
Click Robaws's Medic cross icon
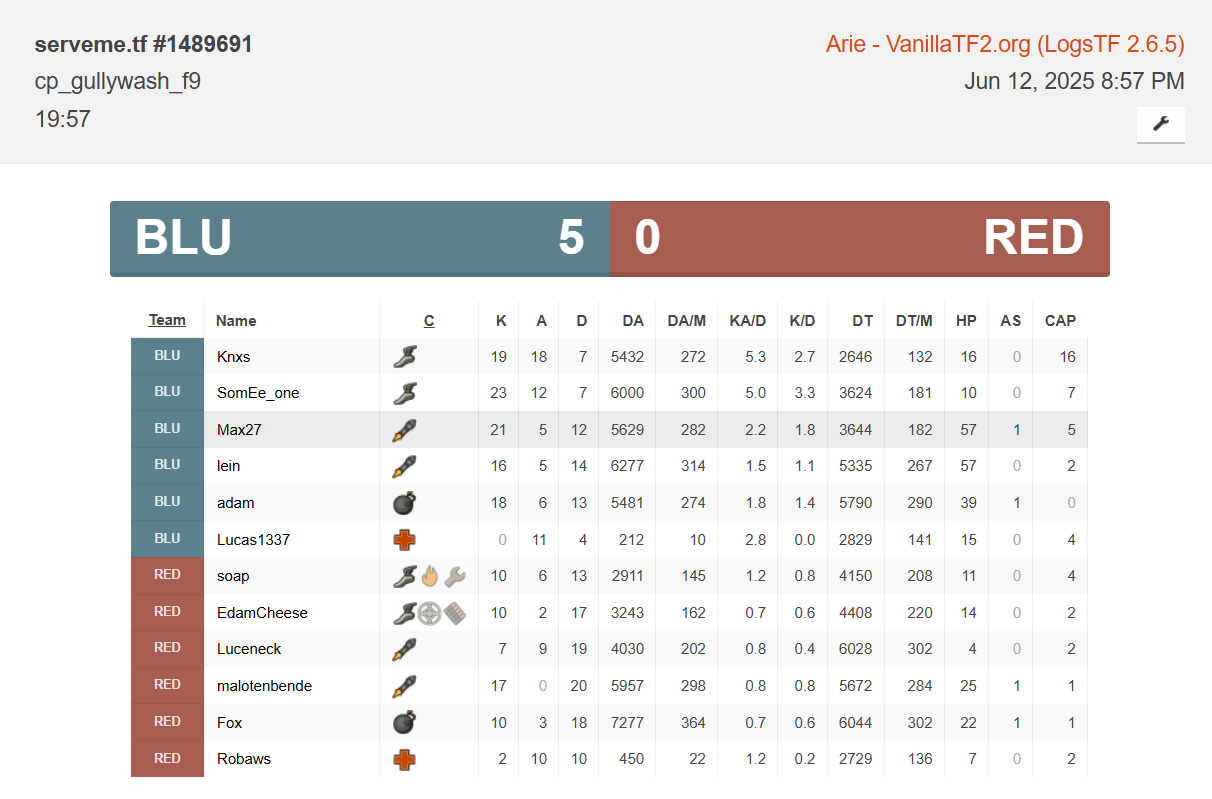tap(404, 759)
